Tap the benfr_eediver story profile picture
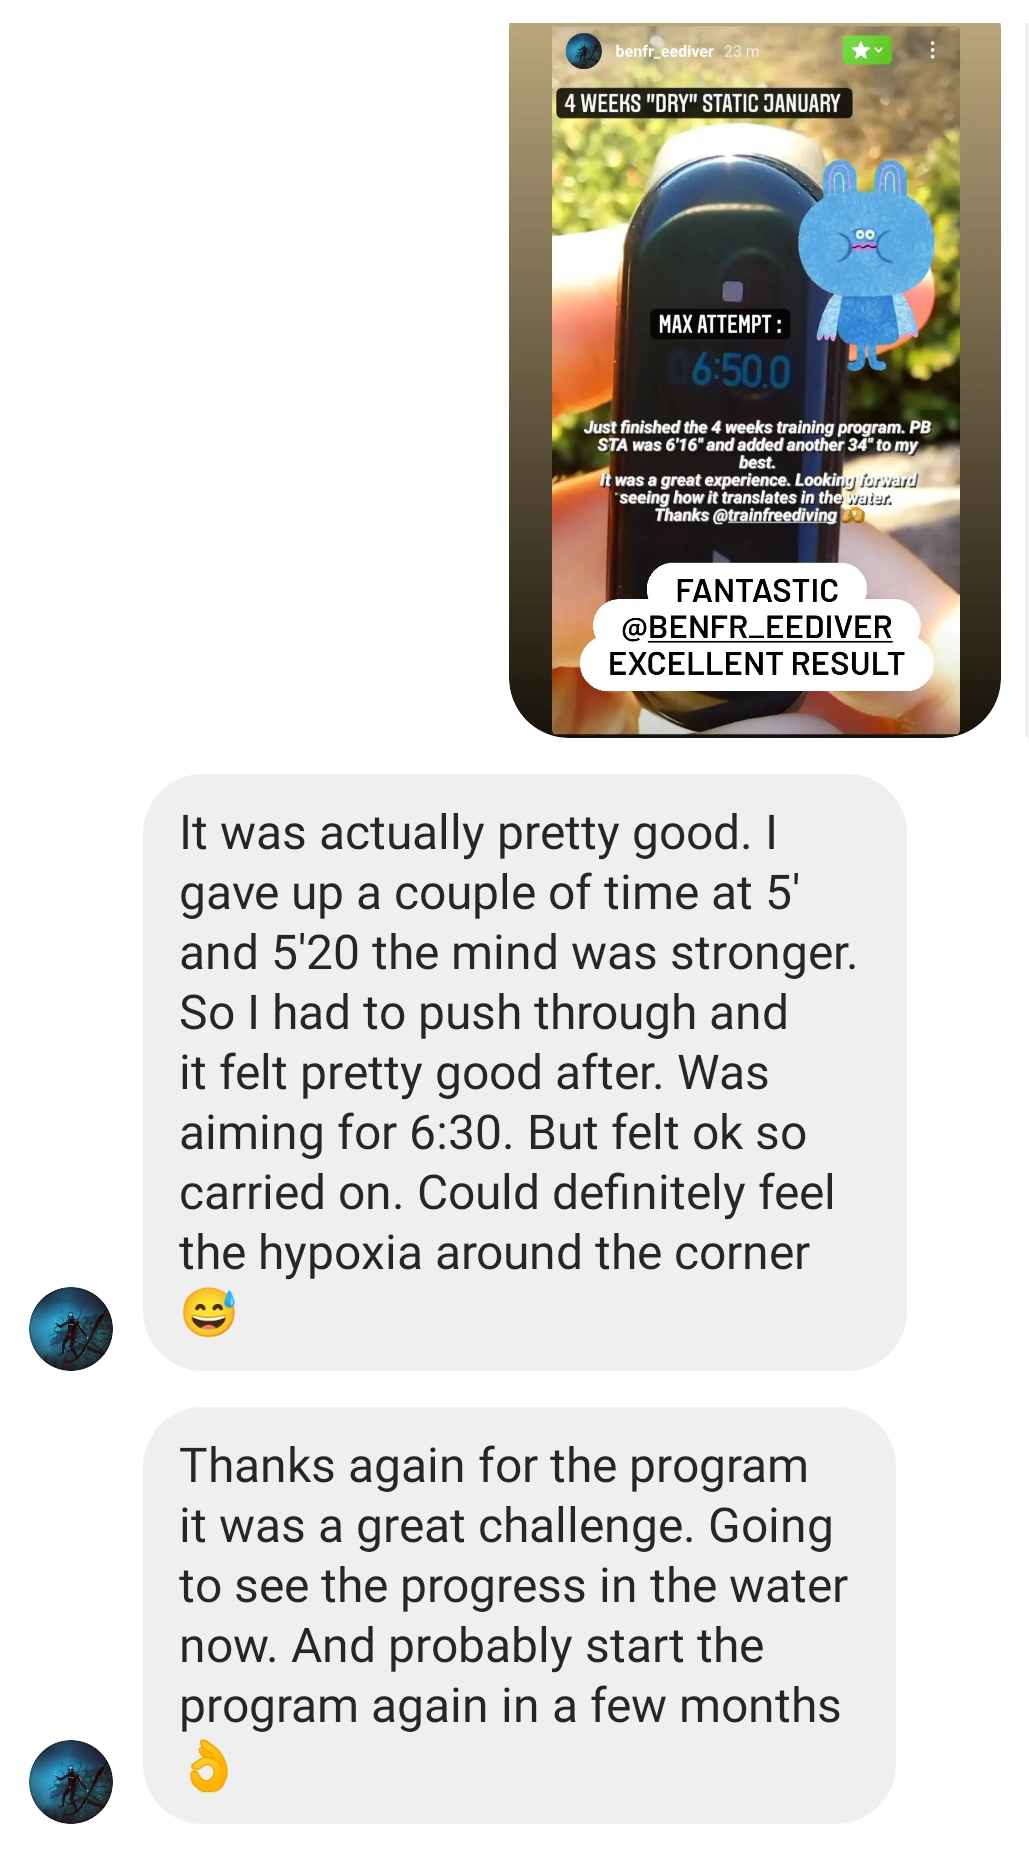Viewport: 1029px width, 1851px height. point(583,50)
